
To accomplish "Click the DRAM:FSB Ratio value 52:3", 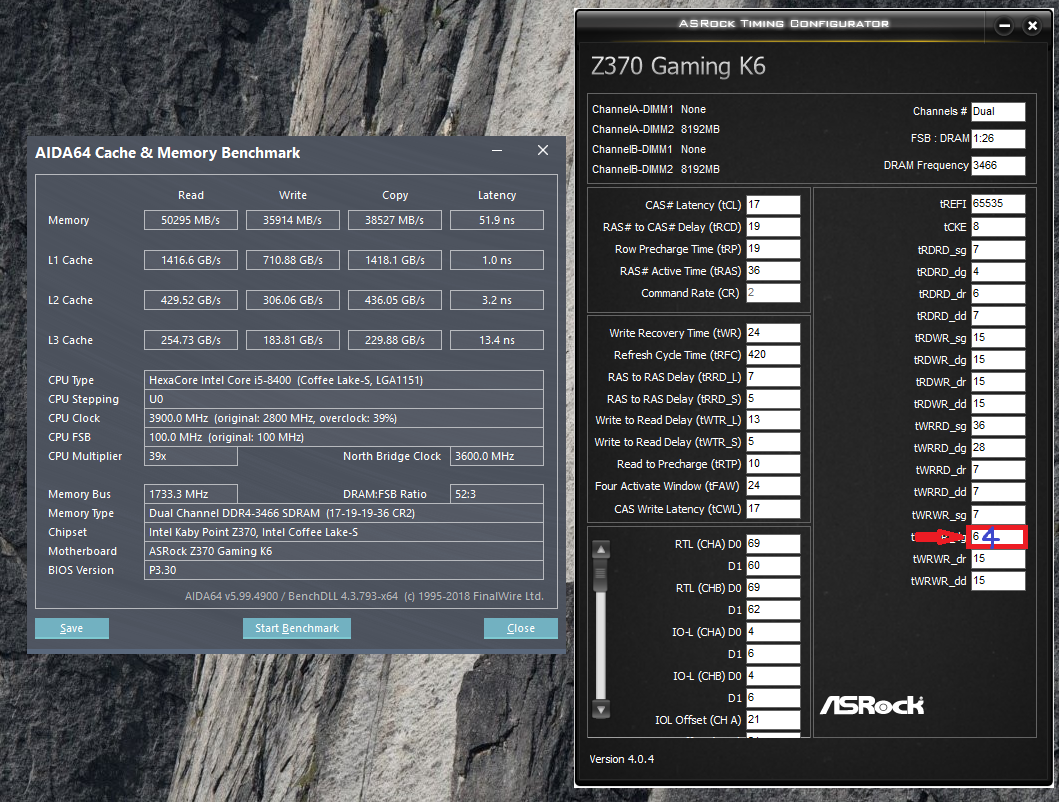I will (496, 494).
